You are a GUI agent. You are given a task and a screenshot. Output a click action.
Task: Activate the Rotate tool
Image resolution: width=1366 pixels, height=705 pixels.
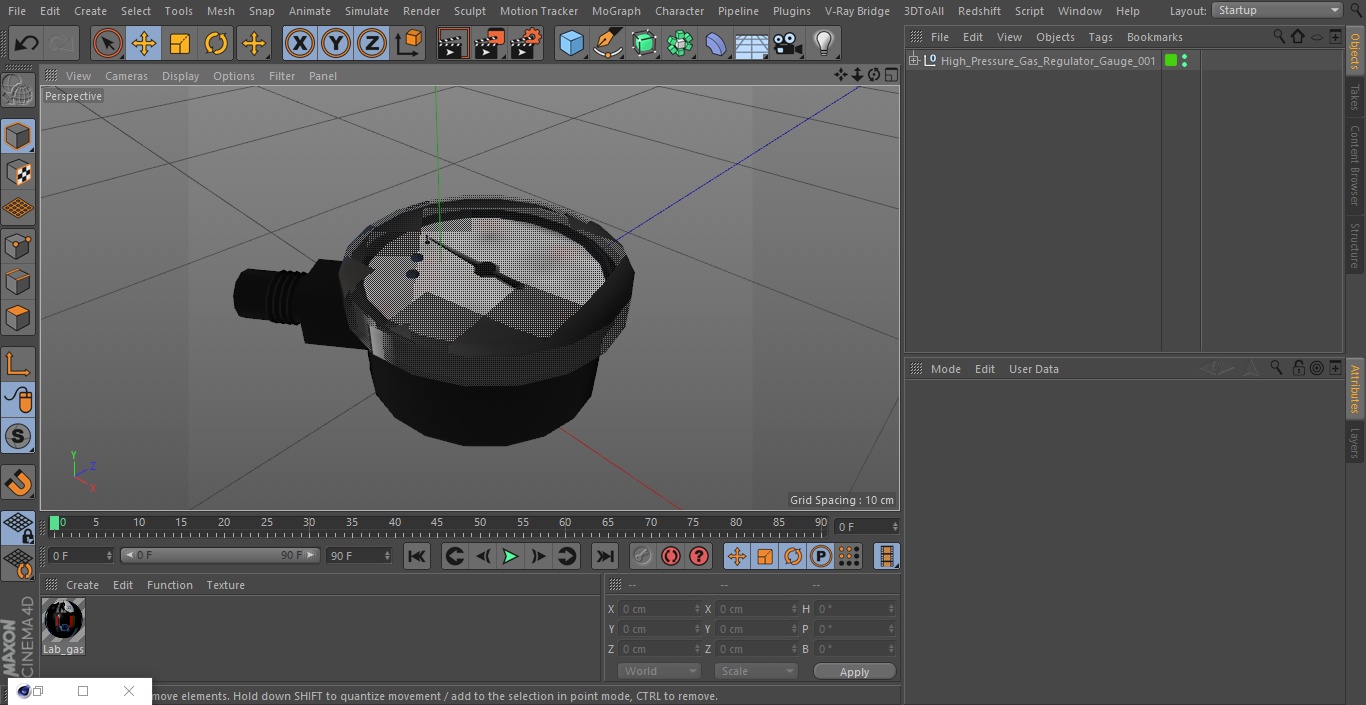coord(216,43)
